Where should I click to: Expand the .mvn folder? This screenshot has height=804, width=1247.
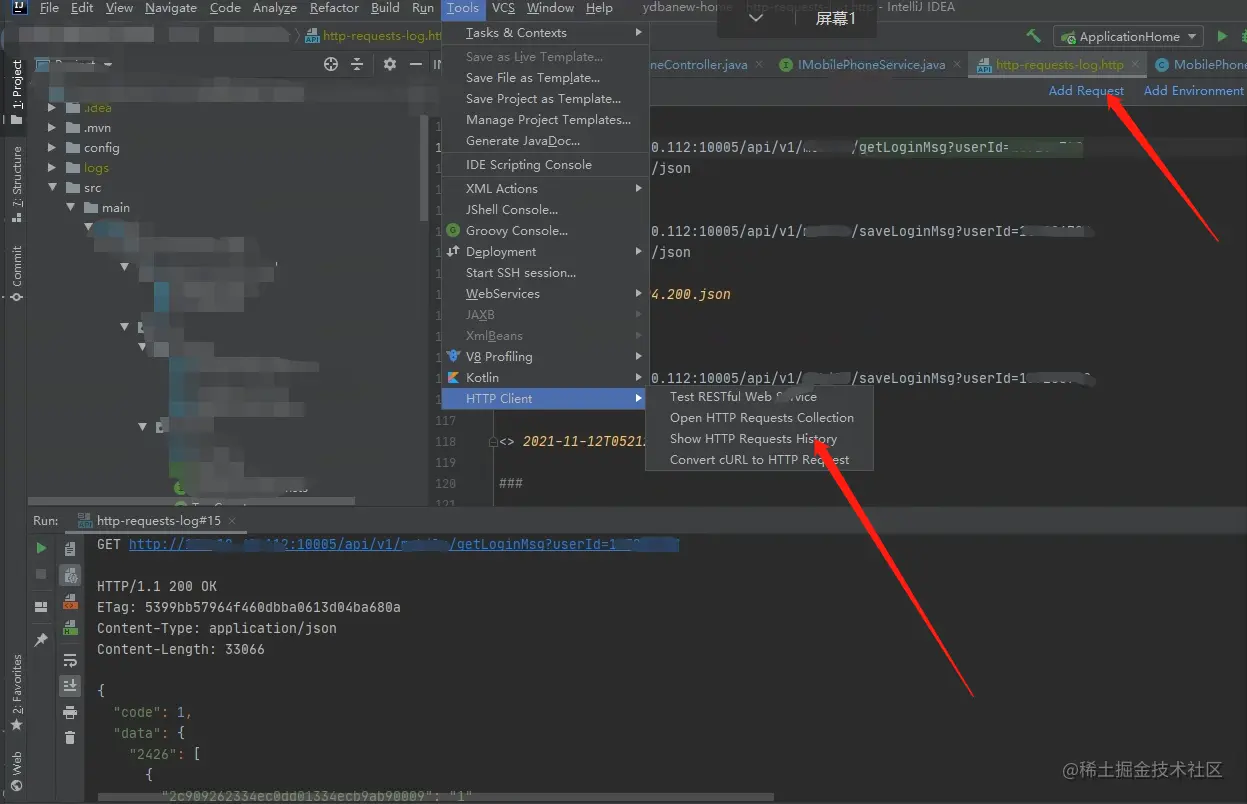[53, 127]
